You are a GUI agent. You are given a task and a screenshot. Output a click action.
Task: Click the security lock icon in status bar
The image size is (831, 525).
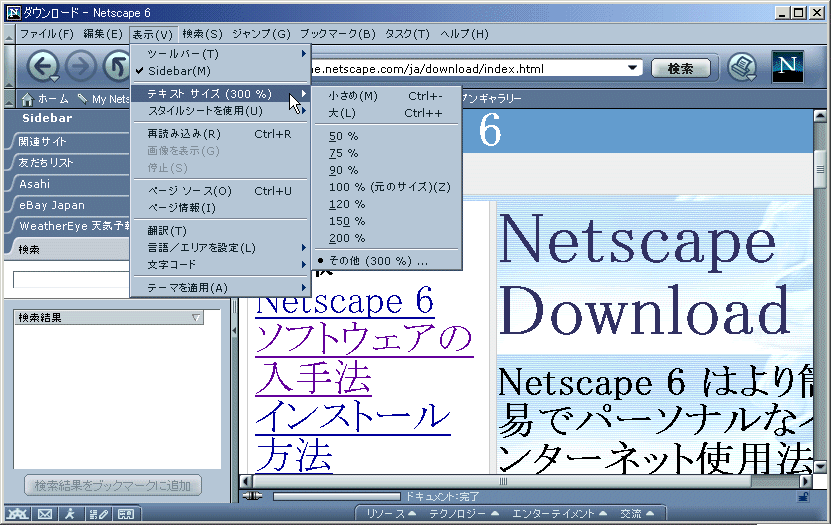[803, 496]
